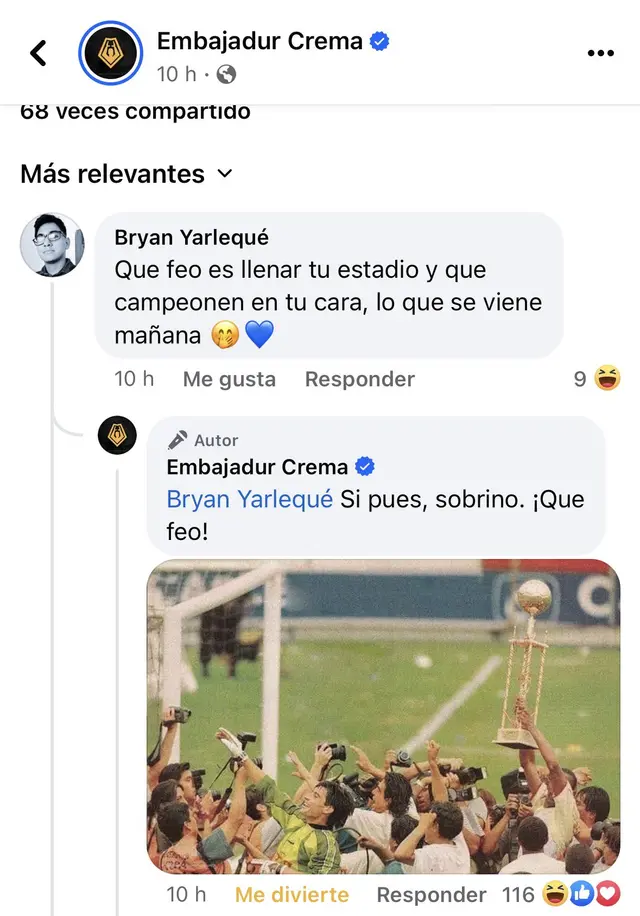
Task: Click Responder under Bryan's comment
Action: 360,379
